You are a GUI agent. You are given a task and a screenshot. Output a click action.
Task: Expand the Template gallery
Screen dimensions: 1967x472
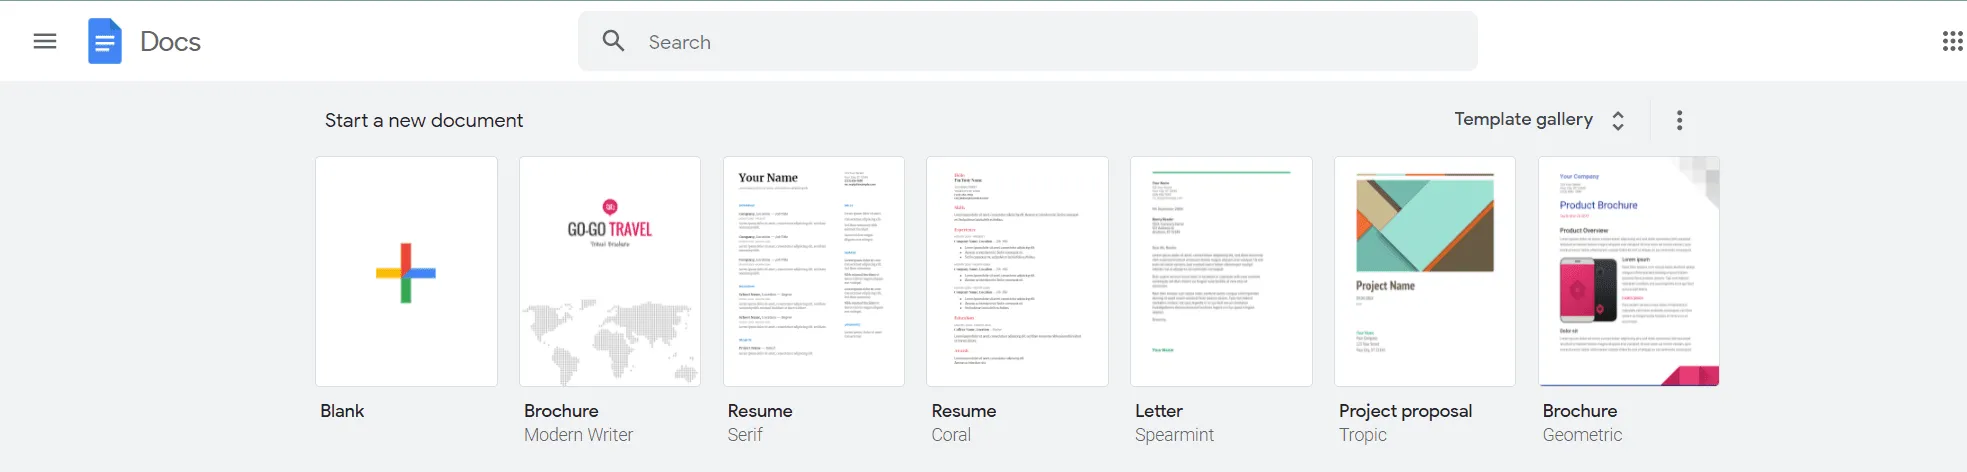(1523, 119)
